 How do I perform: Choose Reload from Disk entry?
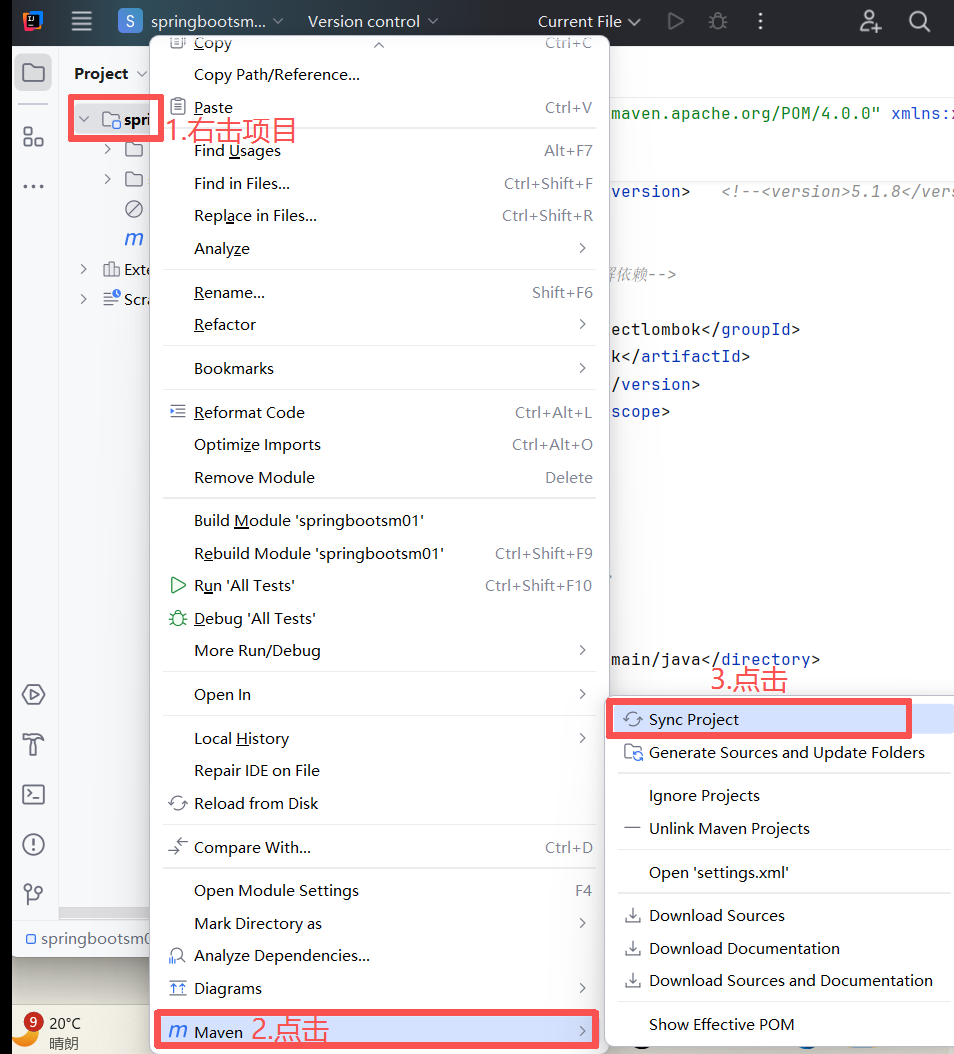pos(379,803)
